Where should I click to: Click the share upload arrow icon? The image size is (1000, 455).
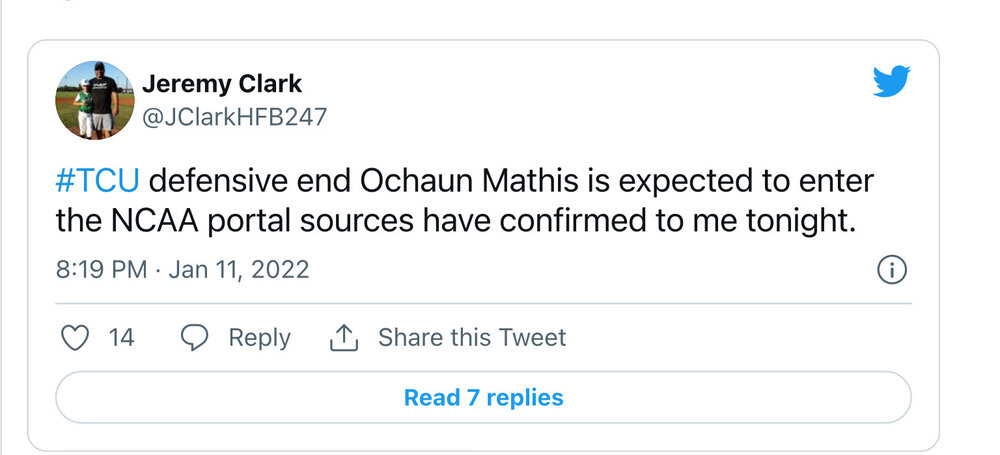(x=343, y=338)
